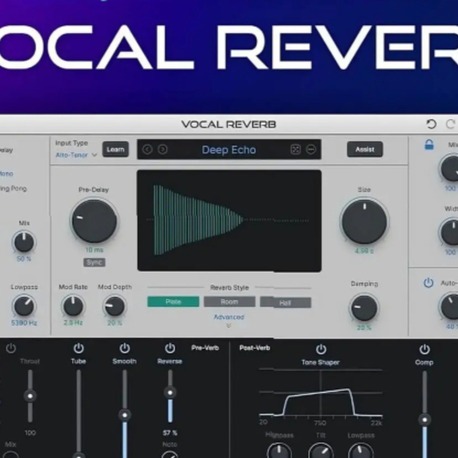Click the 57 % Reverse value

(x=170, y=433)
